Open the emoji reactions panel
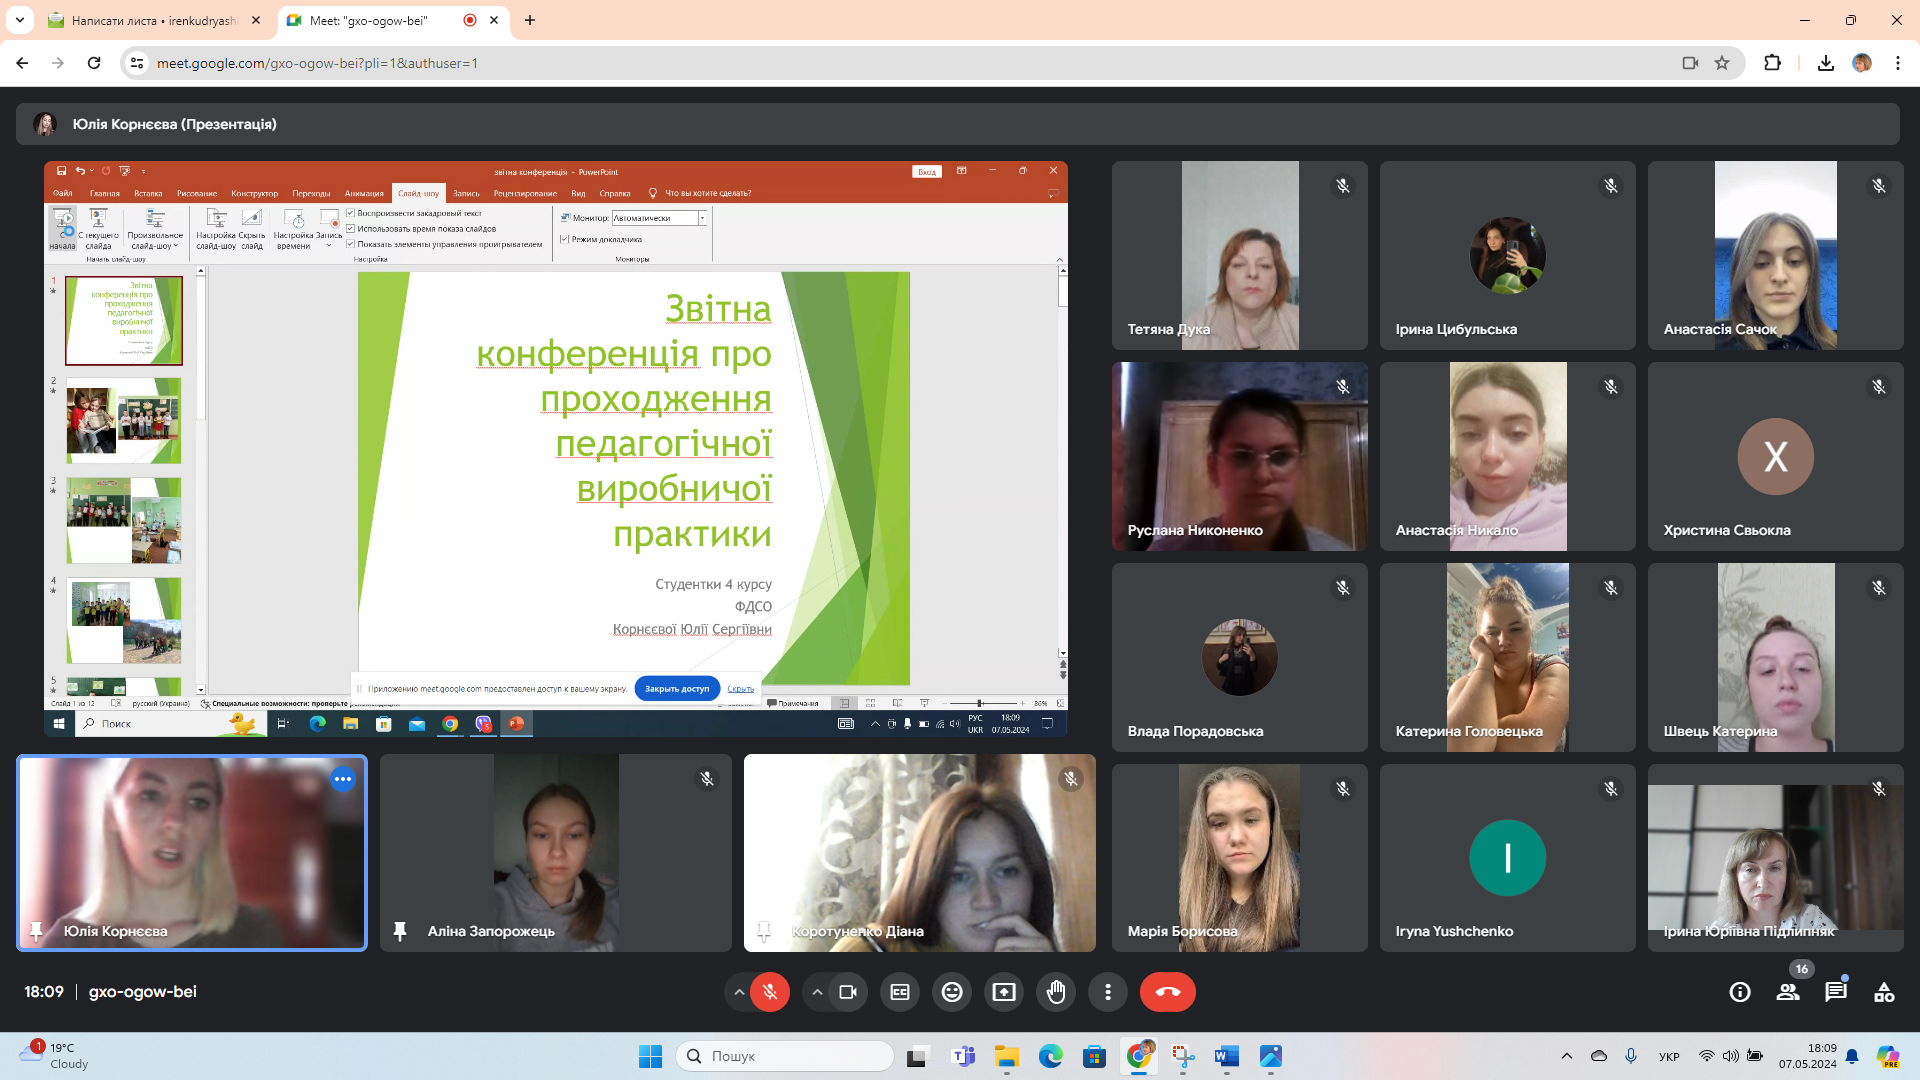 click(x=952, y=992)
